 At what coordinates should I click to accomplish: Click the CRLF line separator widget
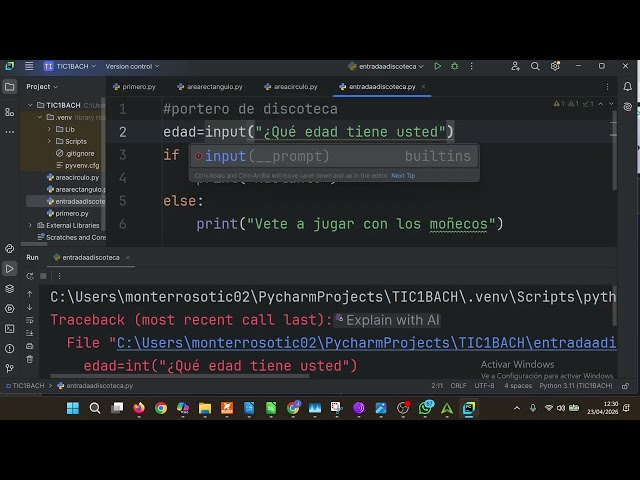pyautogui.click(x=458, y=386)
